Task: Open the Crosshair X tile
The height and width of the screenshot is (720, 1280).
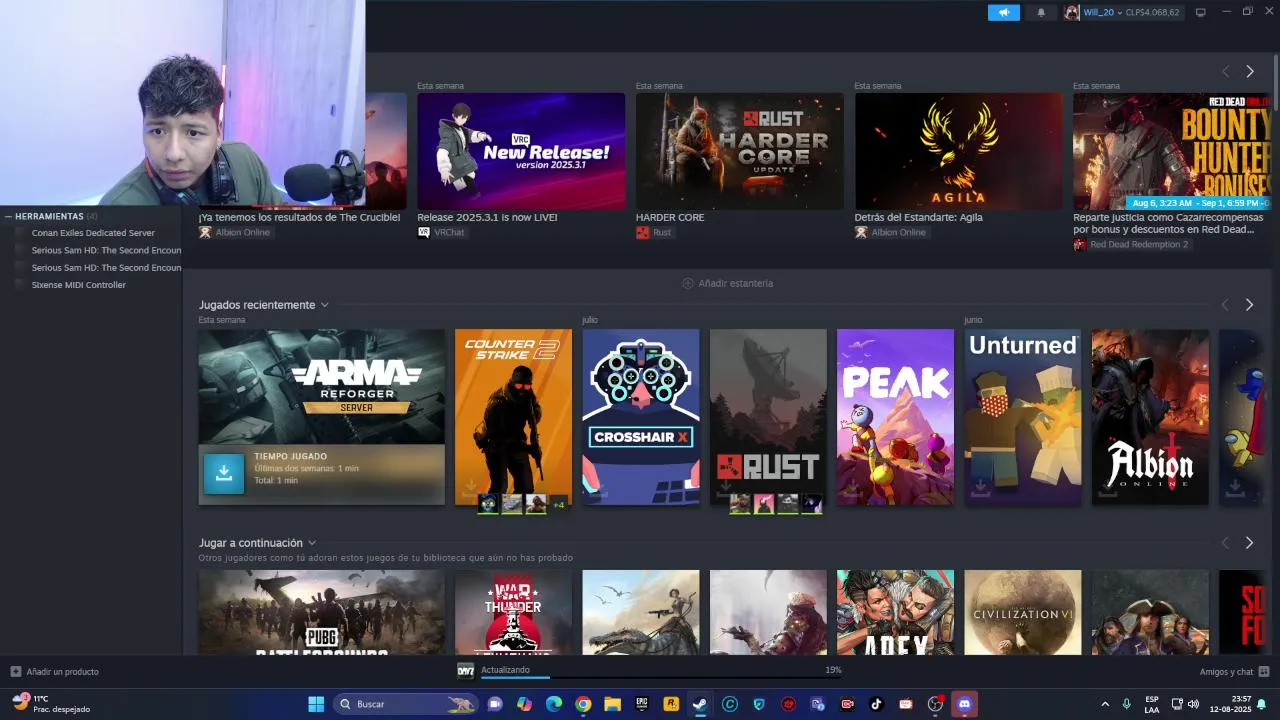Action: click(x=641, y=417)
